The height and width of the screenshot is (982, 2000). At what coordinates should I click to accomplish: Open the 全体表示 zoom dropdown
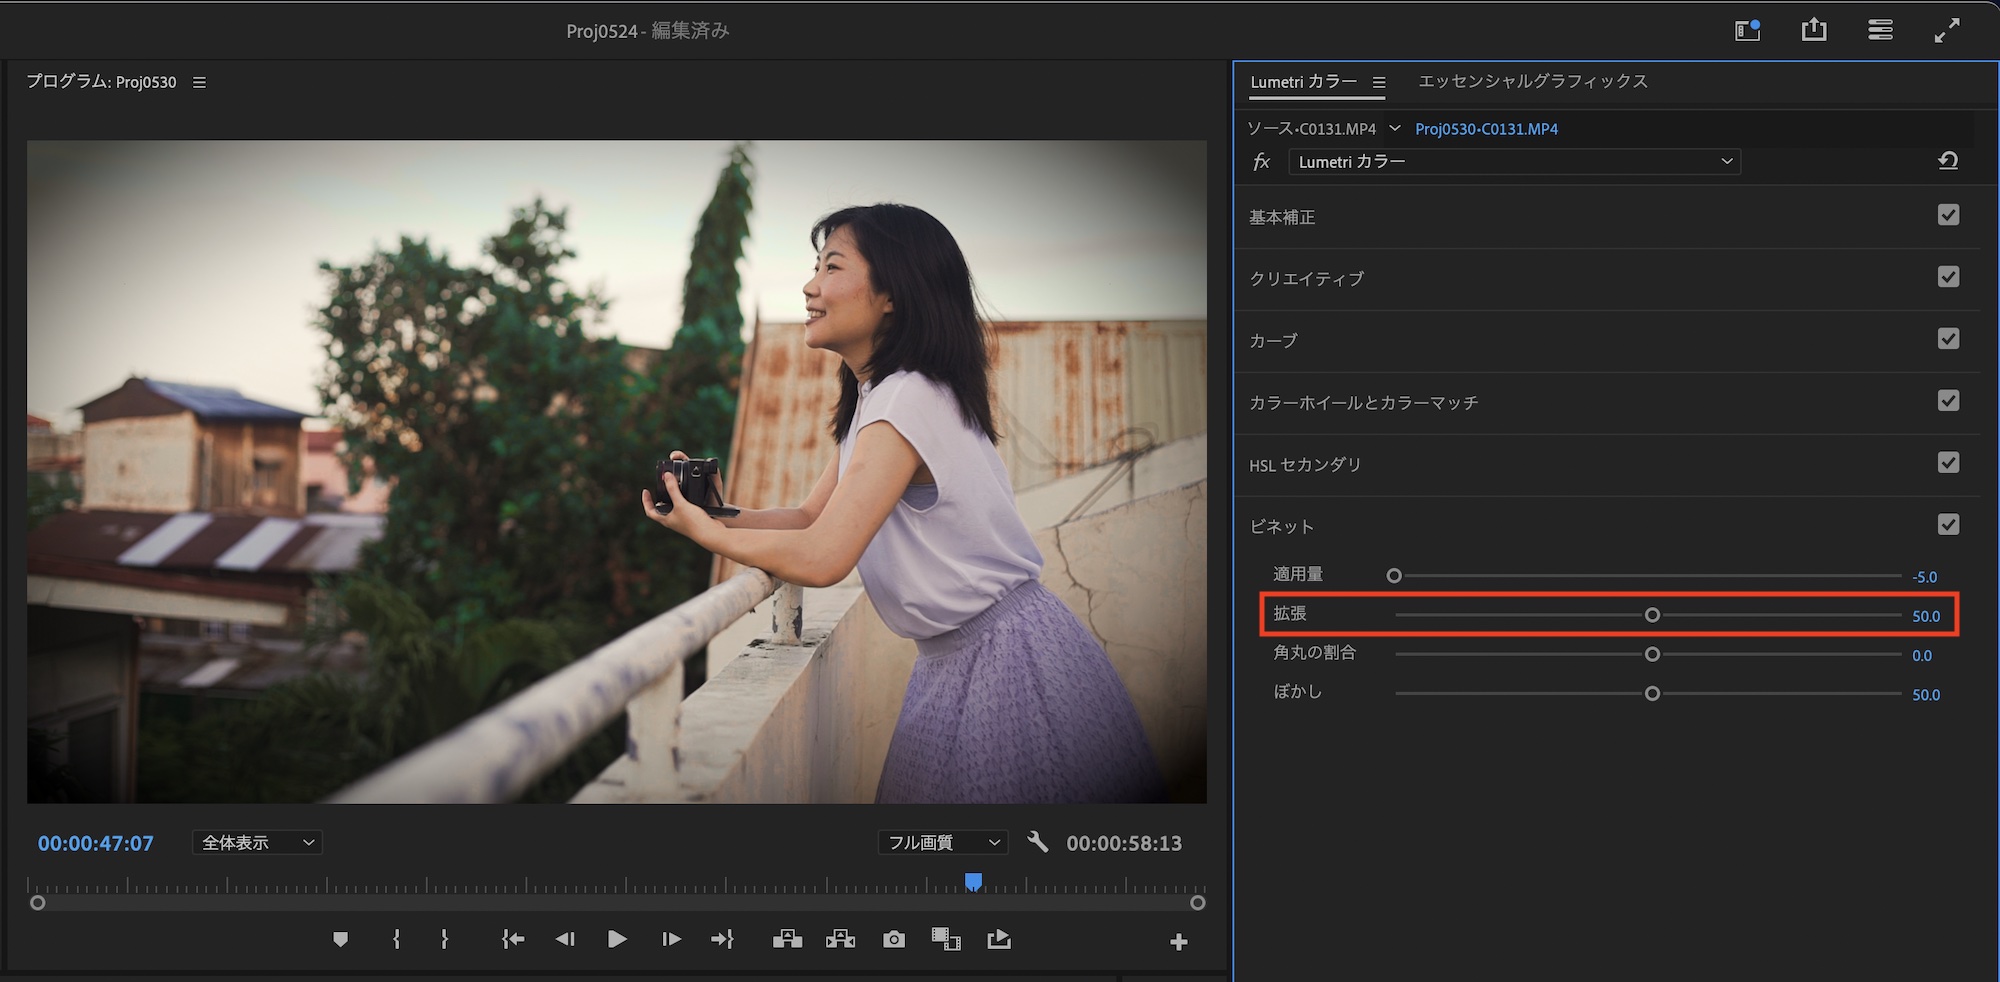pos(257,843)
